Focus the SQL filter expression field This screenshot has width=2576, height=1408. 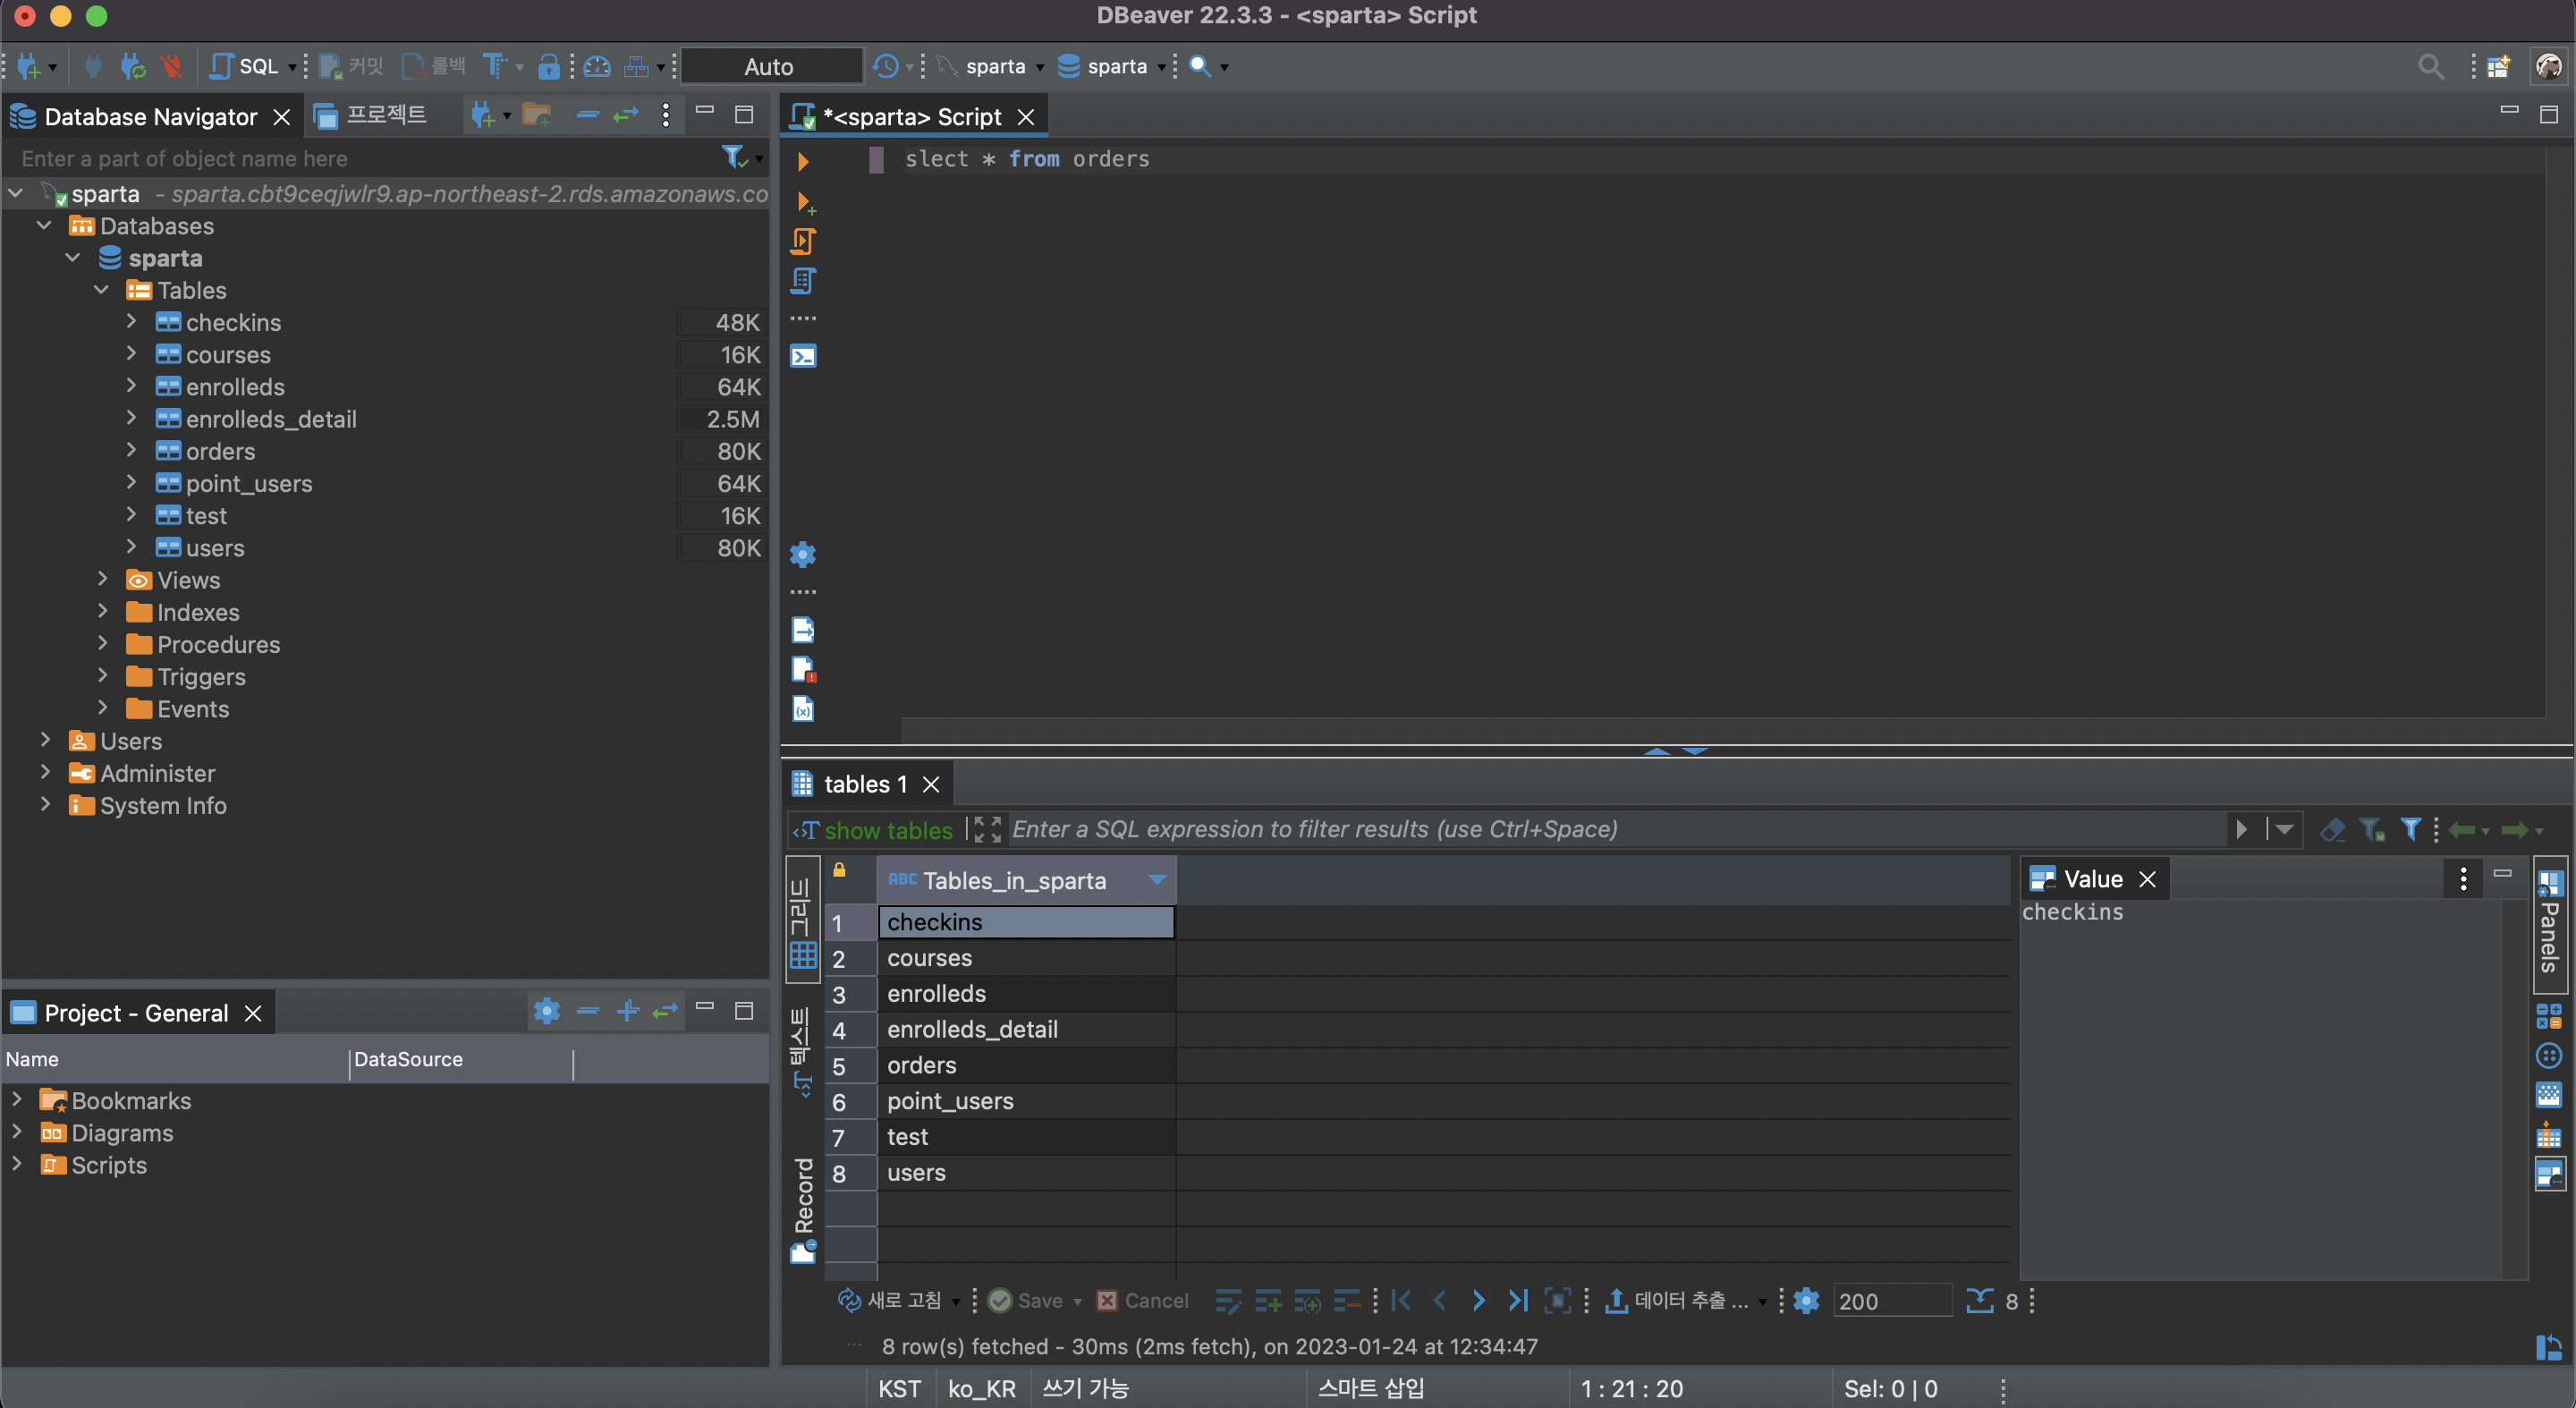point(1615,829)
